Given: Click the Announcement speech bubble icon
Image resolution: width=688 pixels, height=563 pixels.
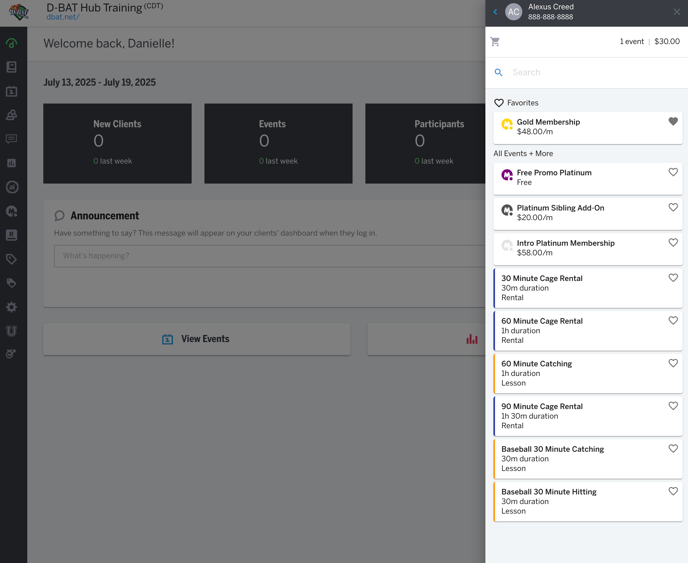Looking at the screenshot, I should 59,215.
